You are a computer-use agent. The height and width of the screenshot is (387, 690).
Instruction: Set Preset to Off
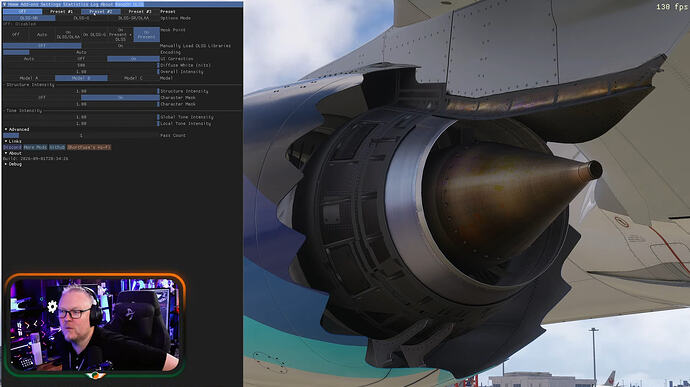click(22, 11)
